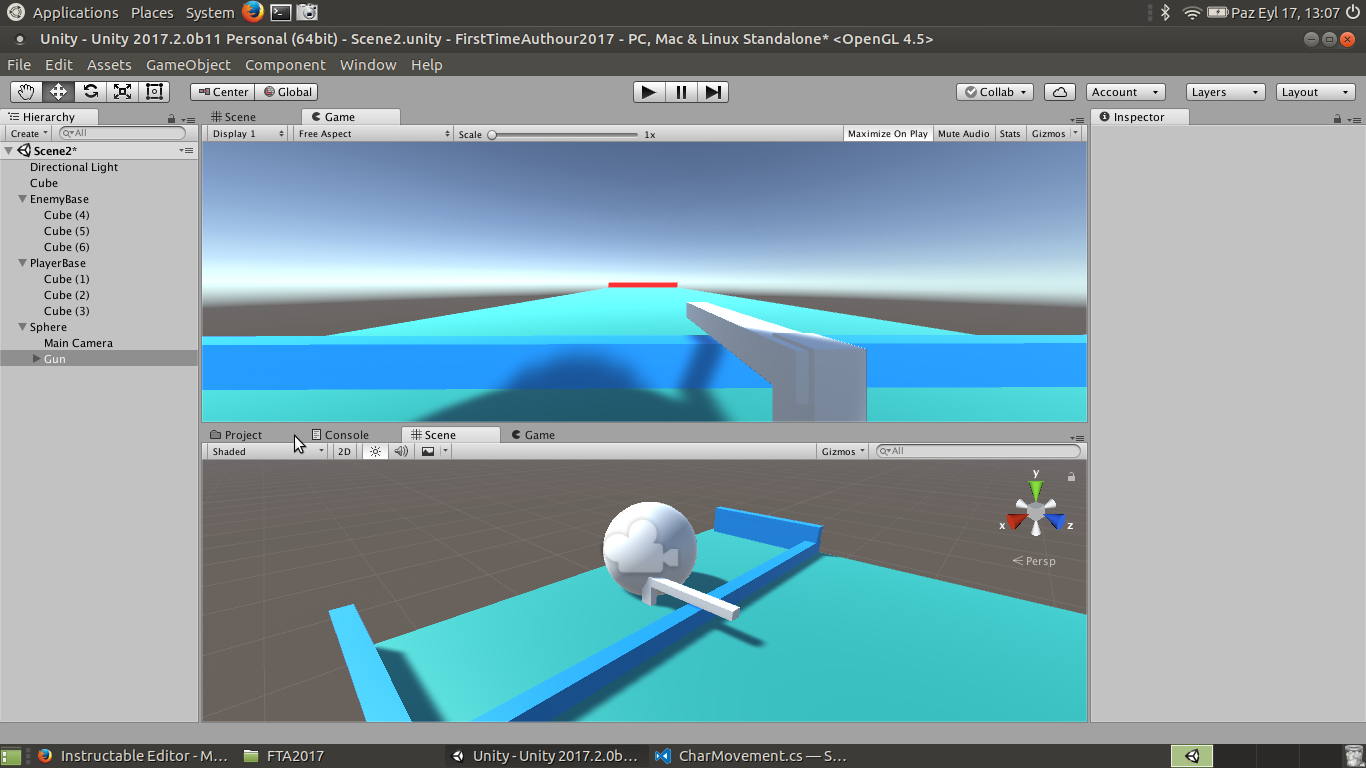1366x768 pixels.
Task: Toggle 2D scene mode
Action: click(344, 451)
